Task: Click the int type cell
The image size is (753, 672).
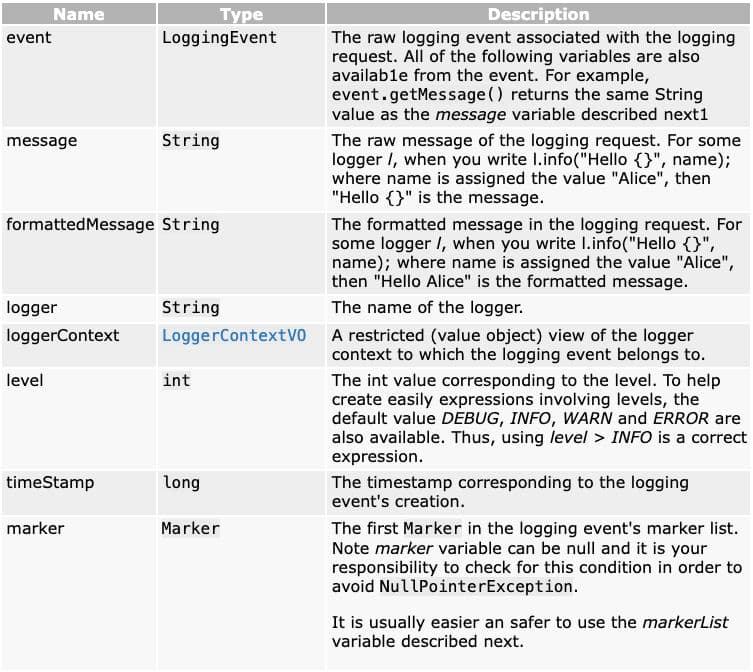Action: [x=176, y=380]
